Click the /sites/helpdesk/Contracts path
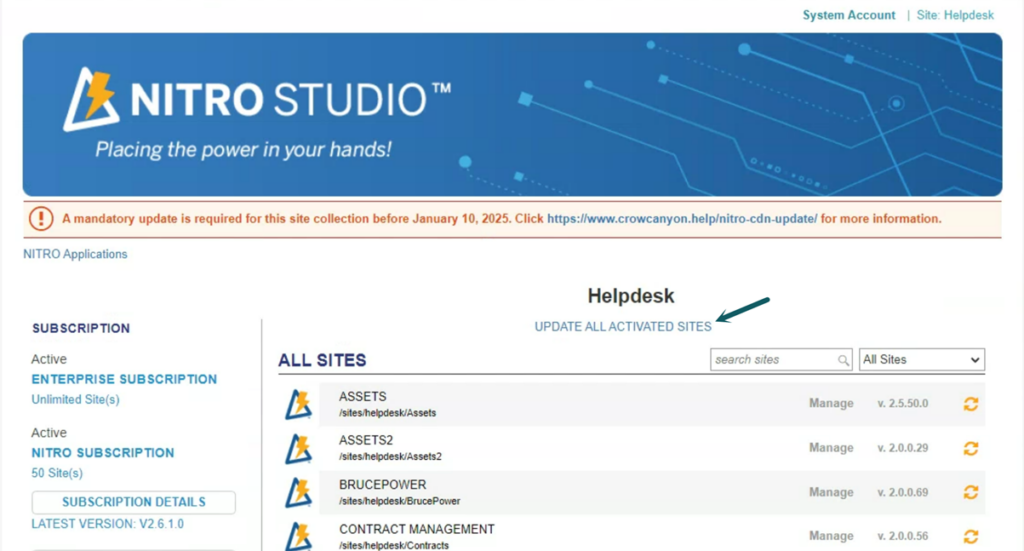The width and height of the screenshot is (1024, 551). pos(394,545)
